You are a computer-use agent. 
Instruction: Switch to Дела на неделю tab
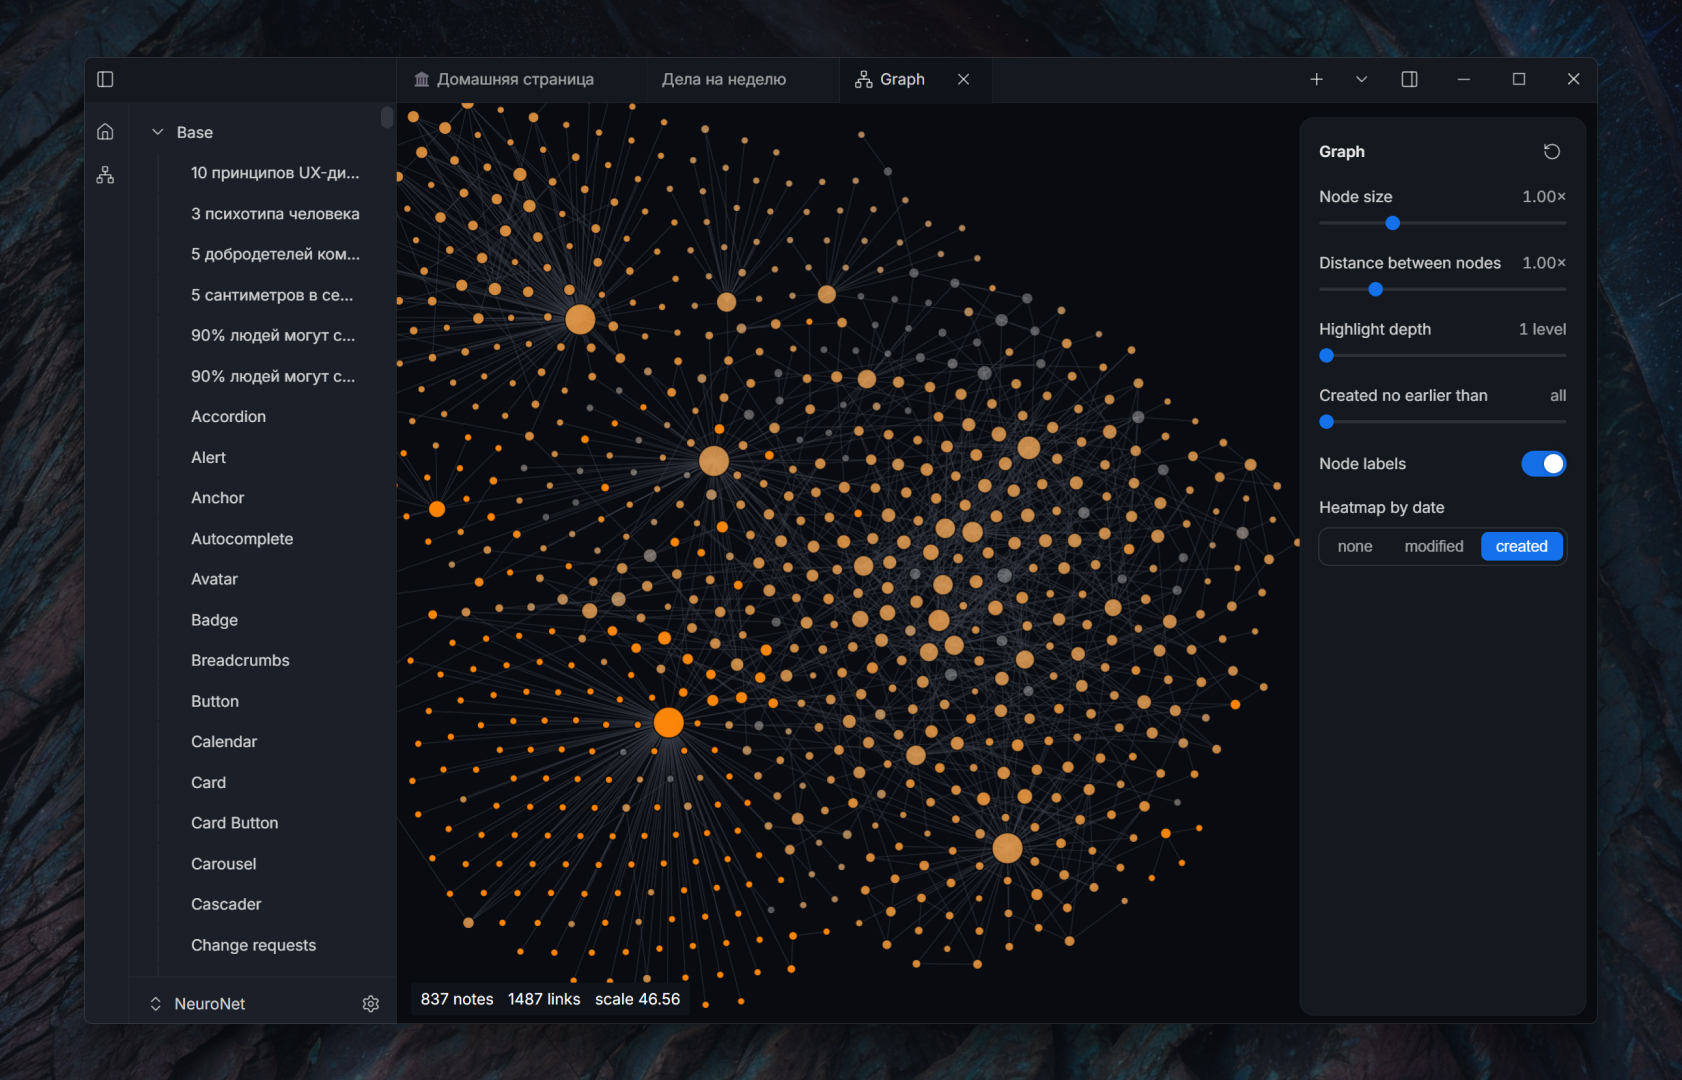[724, 79]
